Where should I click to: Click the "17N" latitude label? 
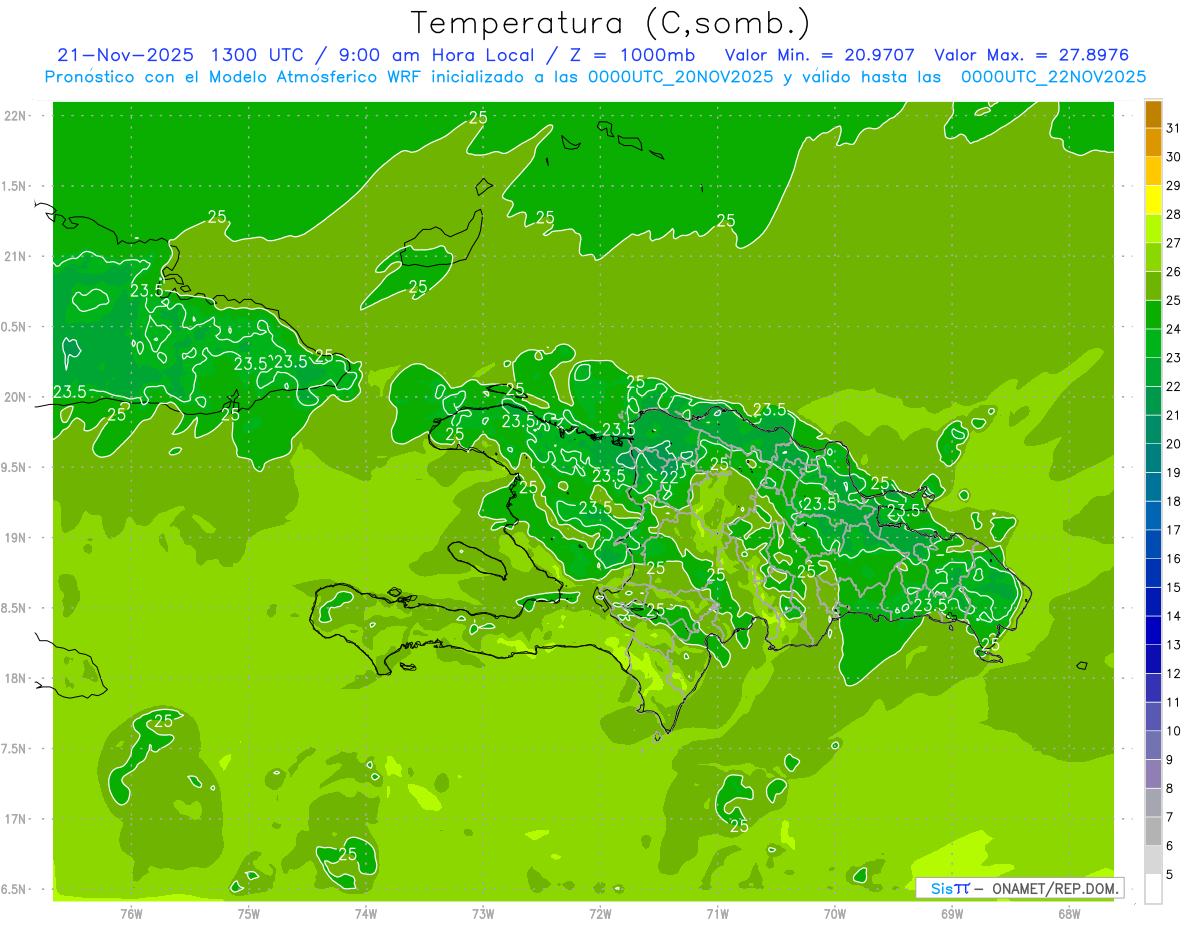point(17,819)
